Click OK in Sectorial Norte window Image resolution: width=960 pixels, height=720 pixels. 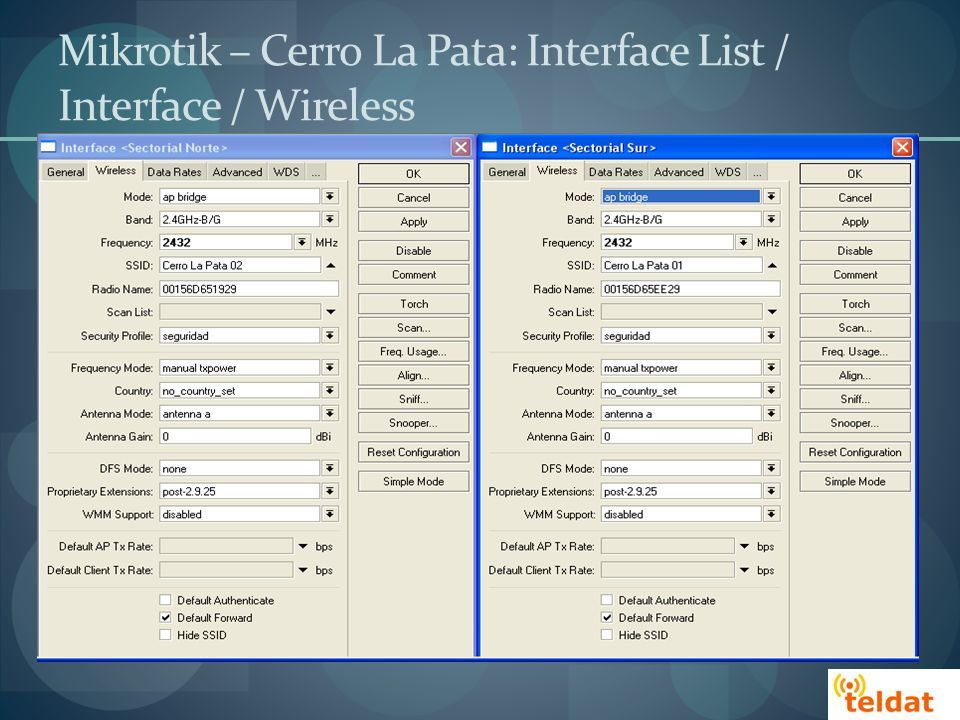[414, 174]
